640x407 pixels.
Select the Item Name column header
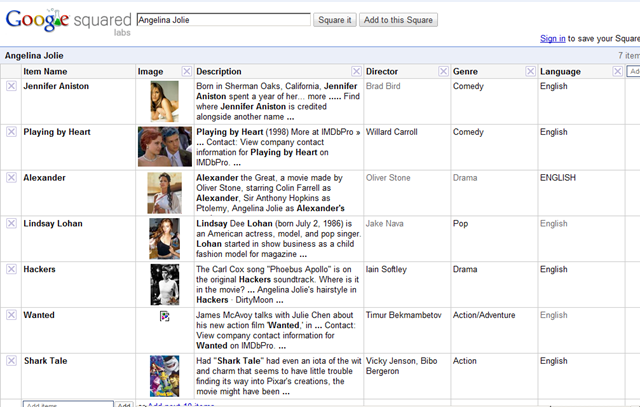[x=45, y=71]
